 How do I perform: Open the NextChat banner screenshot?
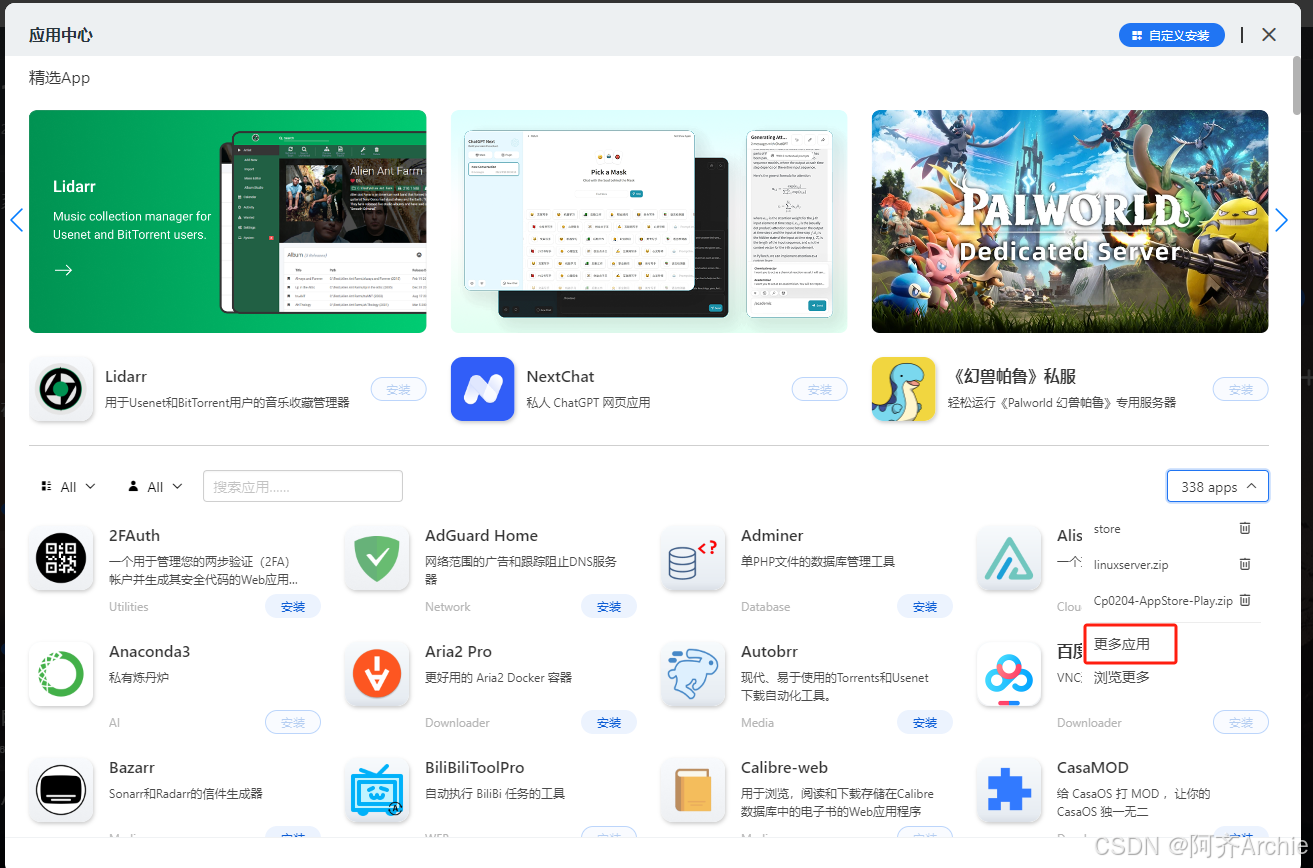[649, 221]
